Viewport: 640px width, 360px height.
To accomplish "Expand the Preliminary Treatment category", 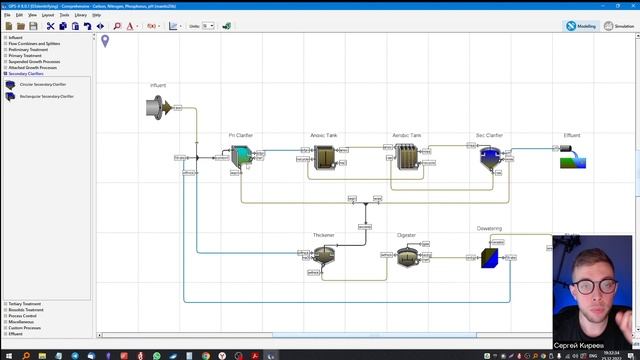I will [x=6, y=49].
